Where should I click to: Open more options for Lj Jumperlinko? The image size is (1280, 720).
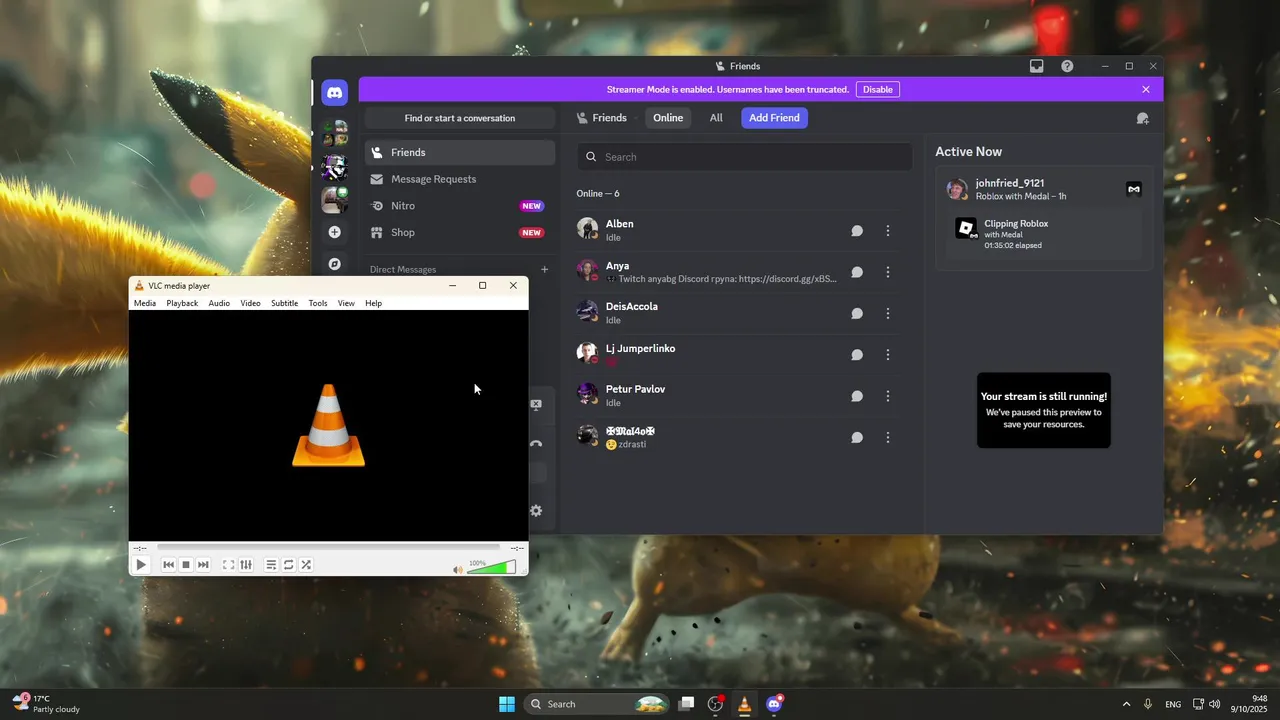pyautogui.click(x=888, y=355)
